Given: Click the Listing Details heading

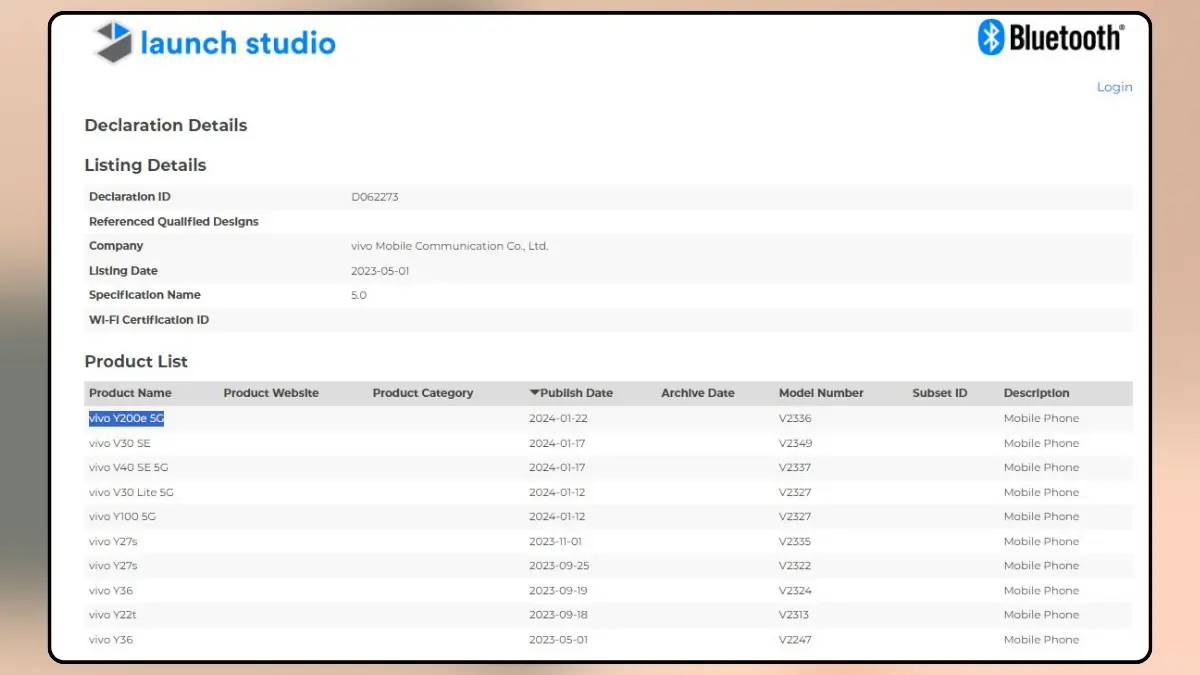Looking at the screenshot, I should click(x=145, y=165).
